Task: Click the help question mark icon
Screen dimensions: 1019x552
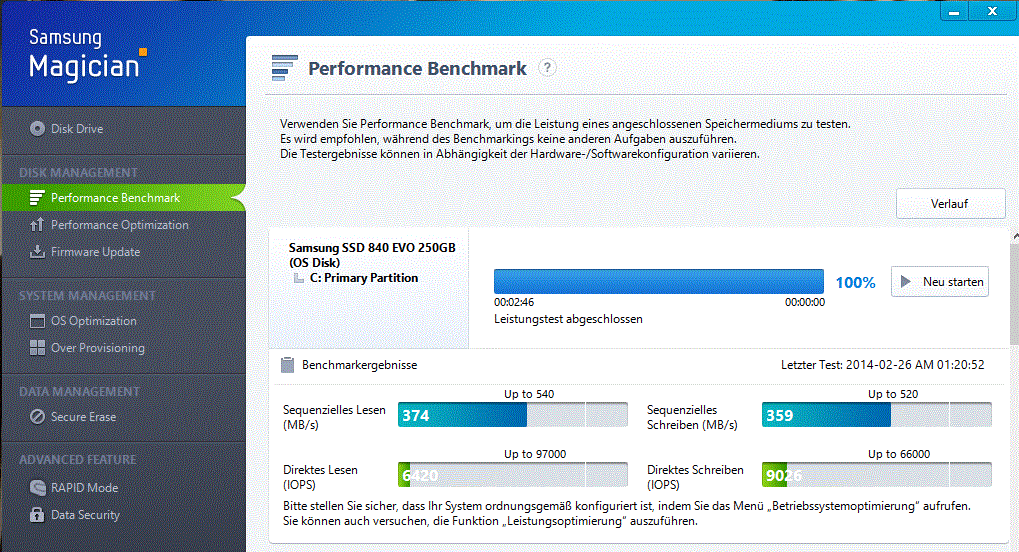Action: pyautogui.click(x=547, y=68)
